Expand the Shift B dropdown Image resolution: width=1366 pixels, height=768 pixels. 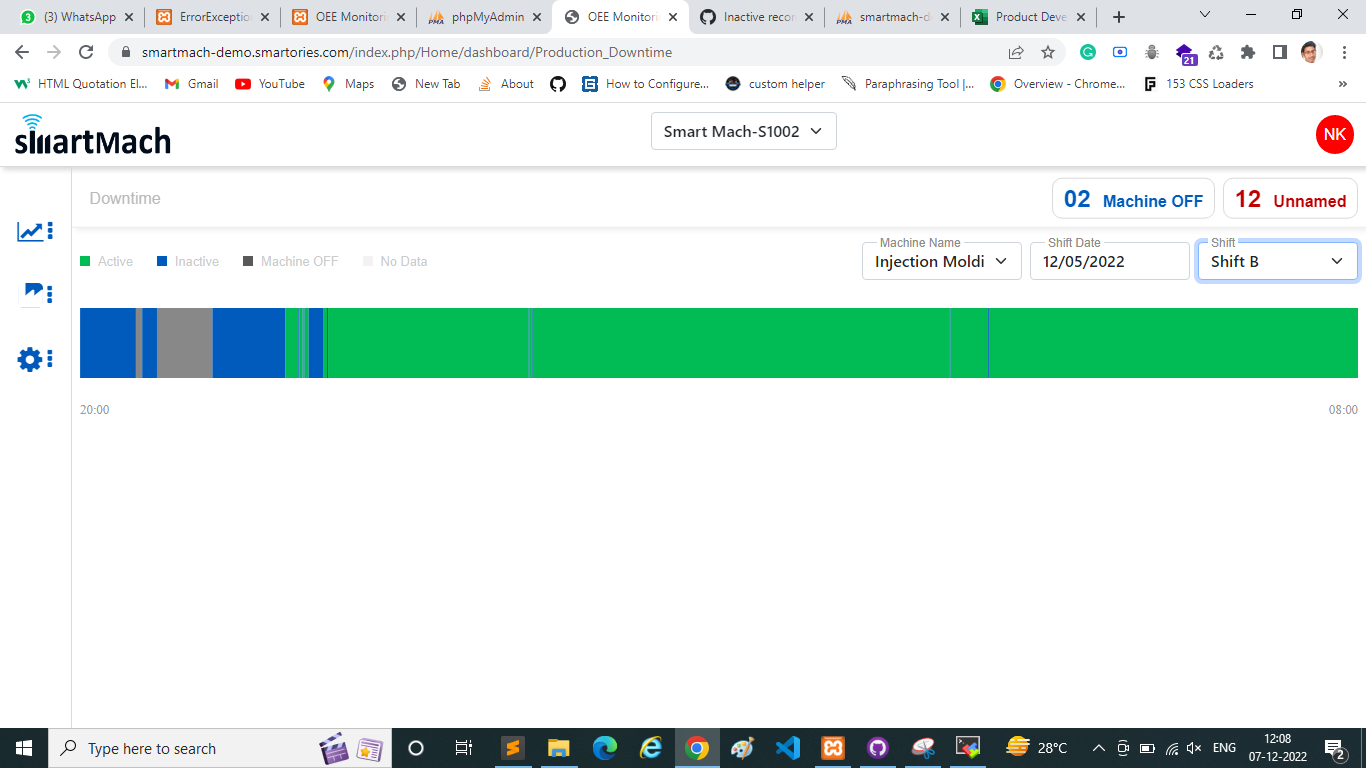coord(1277,261)
